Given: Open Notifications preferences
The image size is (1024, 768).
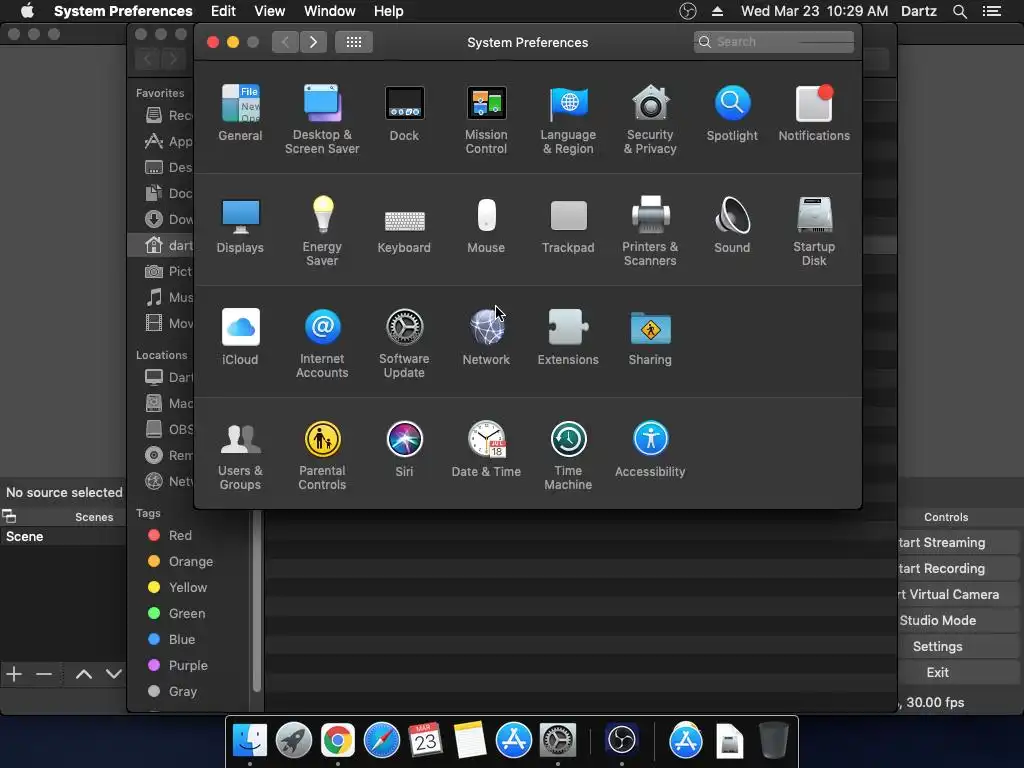Looking at the screenshot, I should pos(814,113).
